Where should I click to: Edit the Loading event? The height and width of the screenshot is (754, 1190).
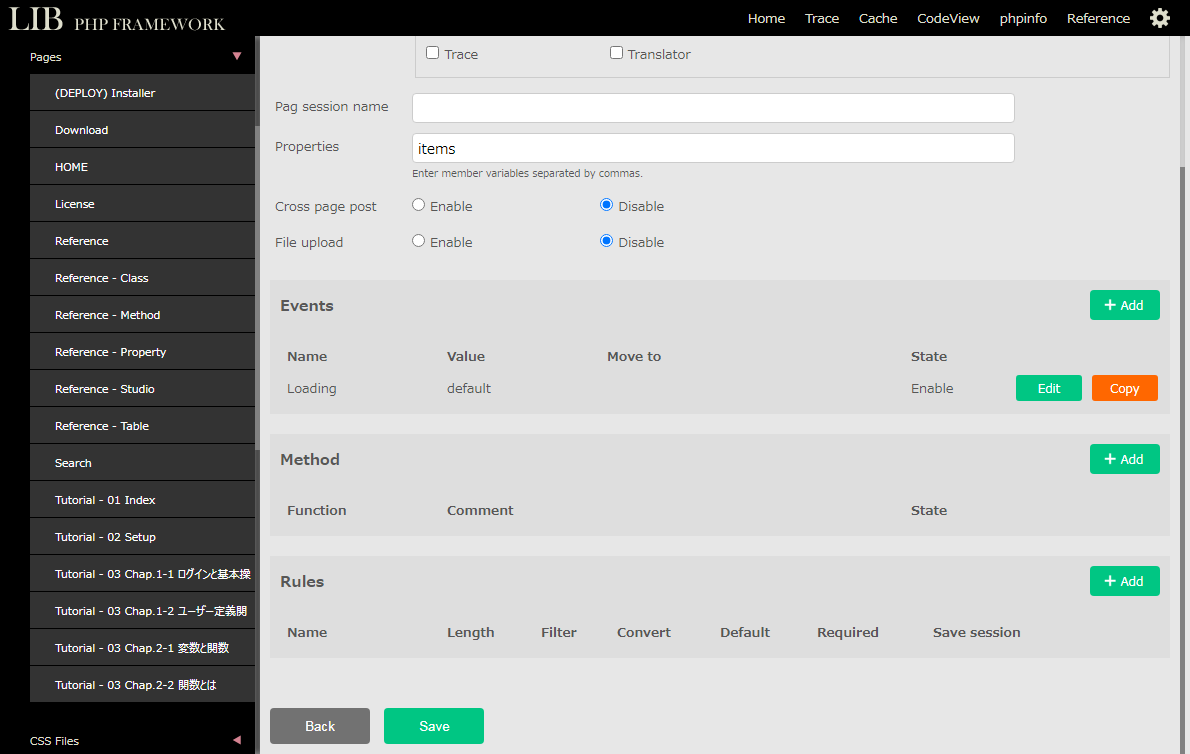click(x=1048, y=388)
